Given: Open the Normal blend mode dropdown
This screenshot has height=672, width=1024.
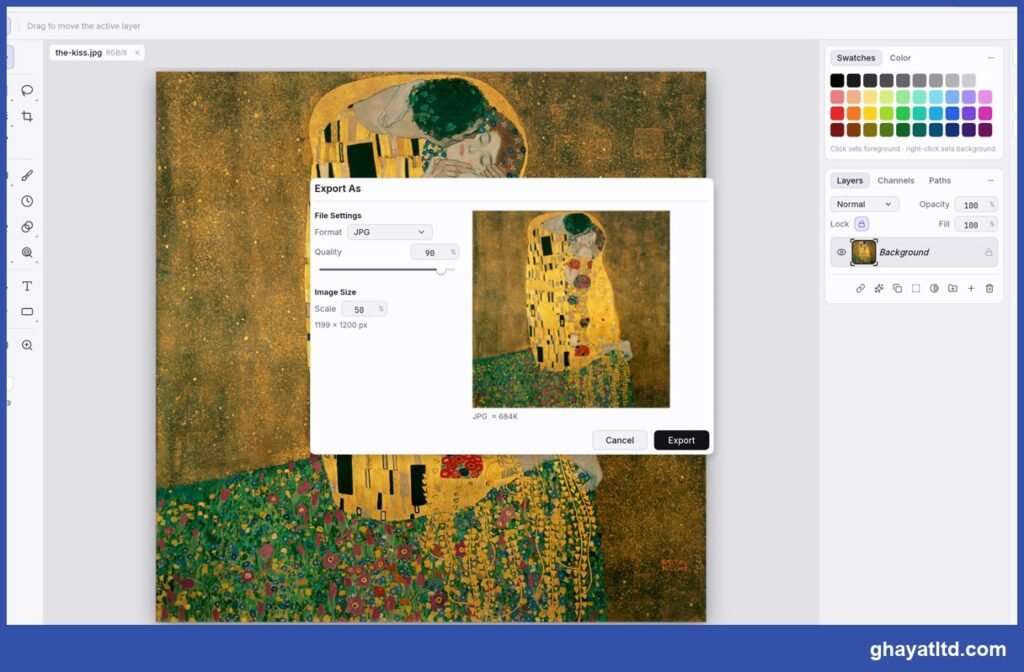Looking at the screenshot, I should pos(864,204).
